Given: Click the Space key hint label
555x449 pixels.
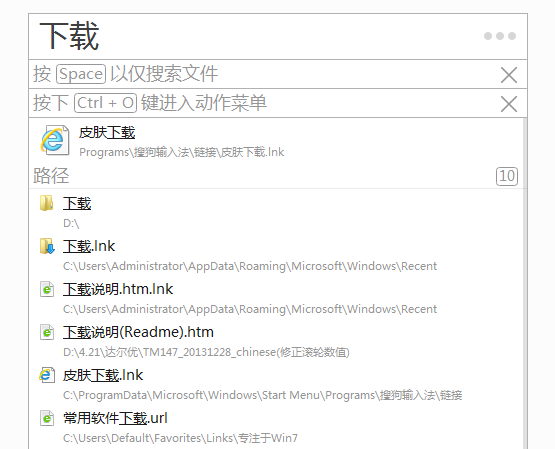Looking at the screenshot, I should coord(81,74).
